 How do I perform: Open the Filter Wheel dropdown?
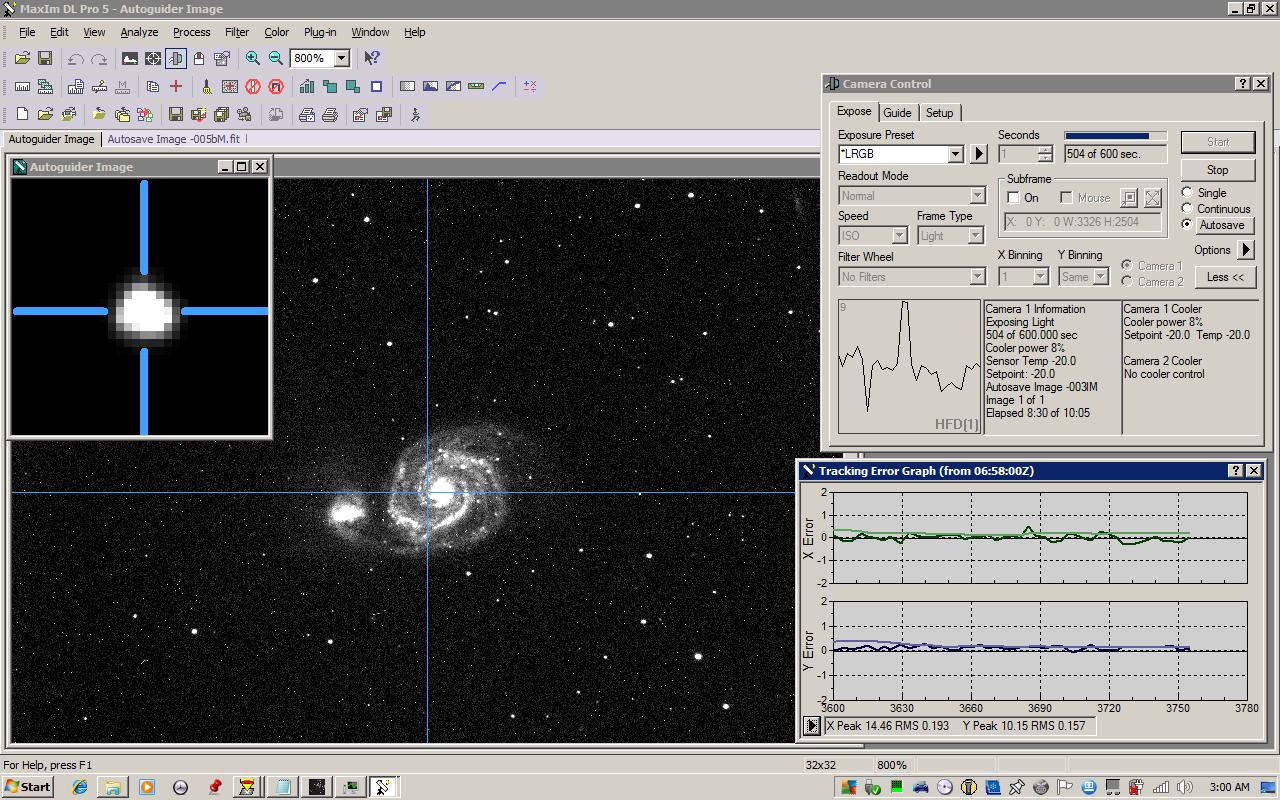click(x=978, y=277)
